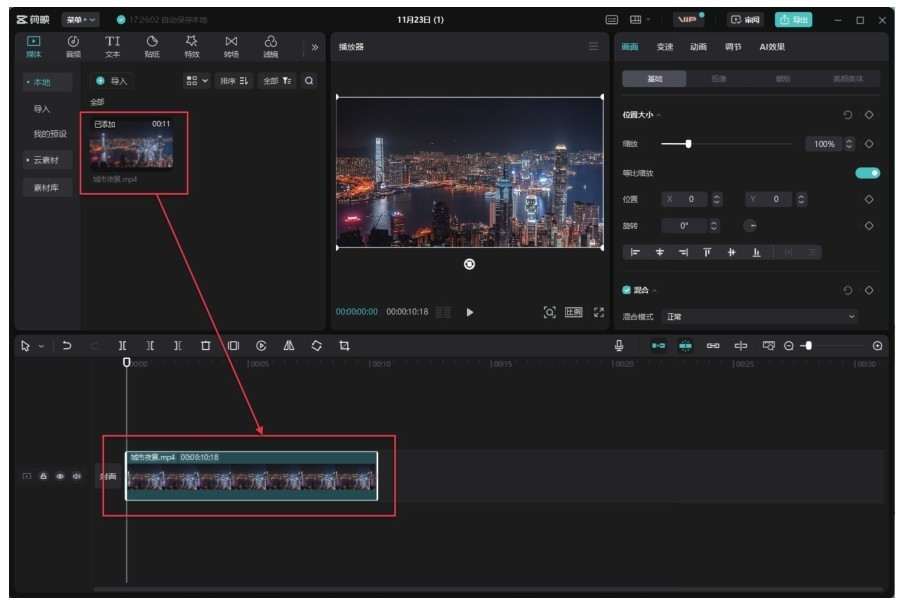The image size is (899, 606).
Task: Align clip to horizontal center
Action: point(659,252)
